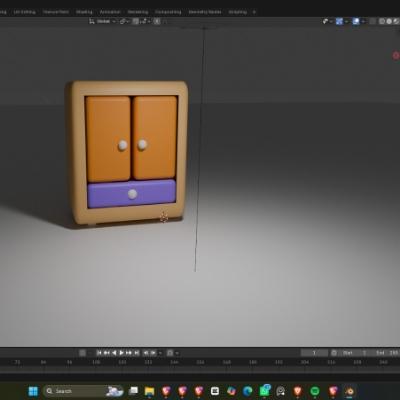This screenshot has height=400, width=400.
Task: Open the Animation workspace tab
Action: (x=110, y=12)
